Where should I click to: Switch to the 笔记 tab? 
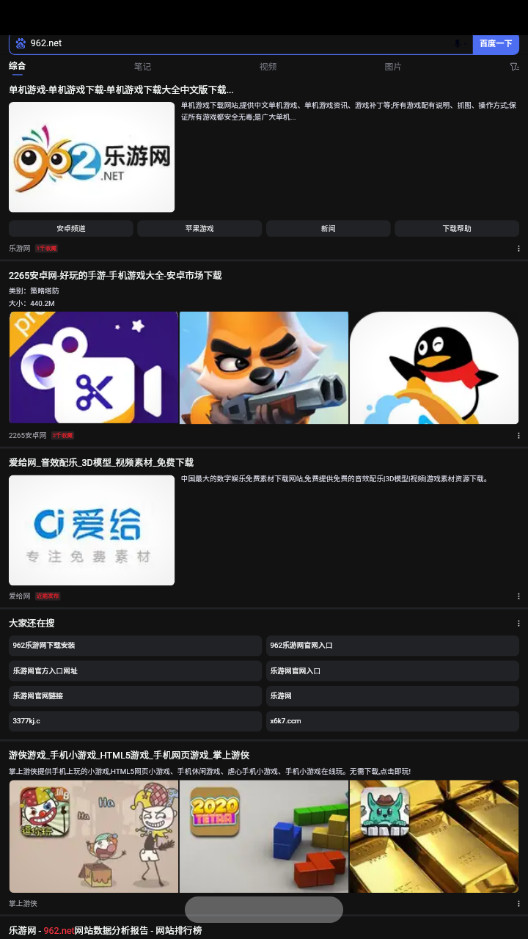(142, 67)
